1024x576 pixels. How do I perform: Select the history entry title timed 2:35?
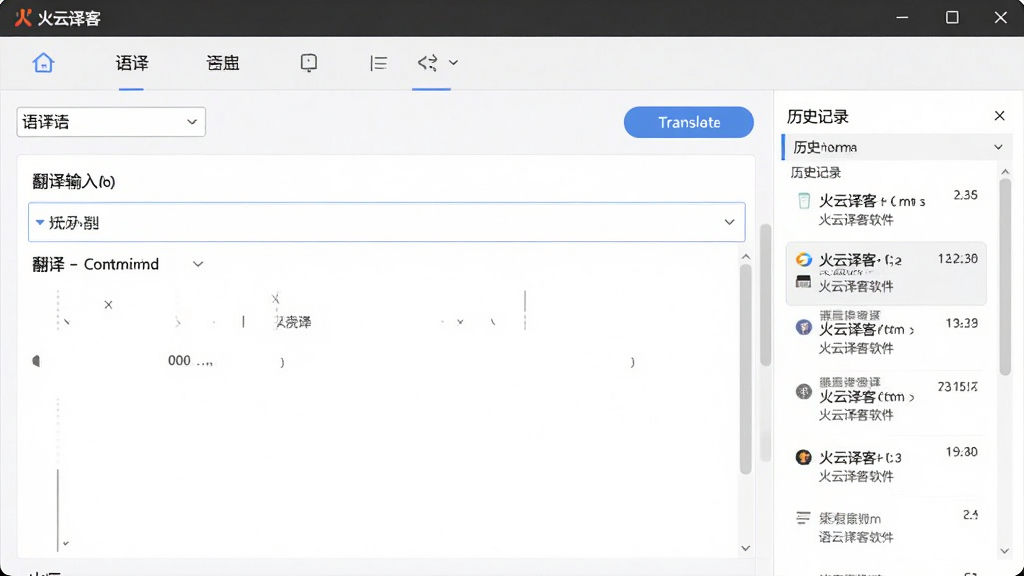[x=872, y=200]
